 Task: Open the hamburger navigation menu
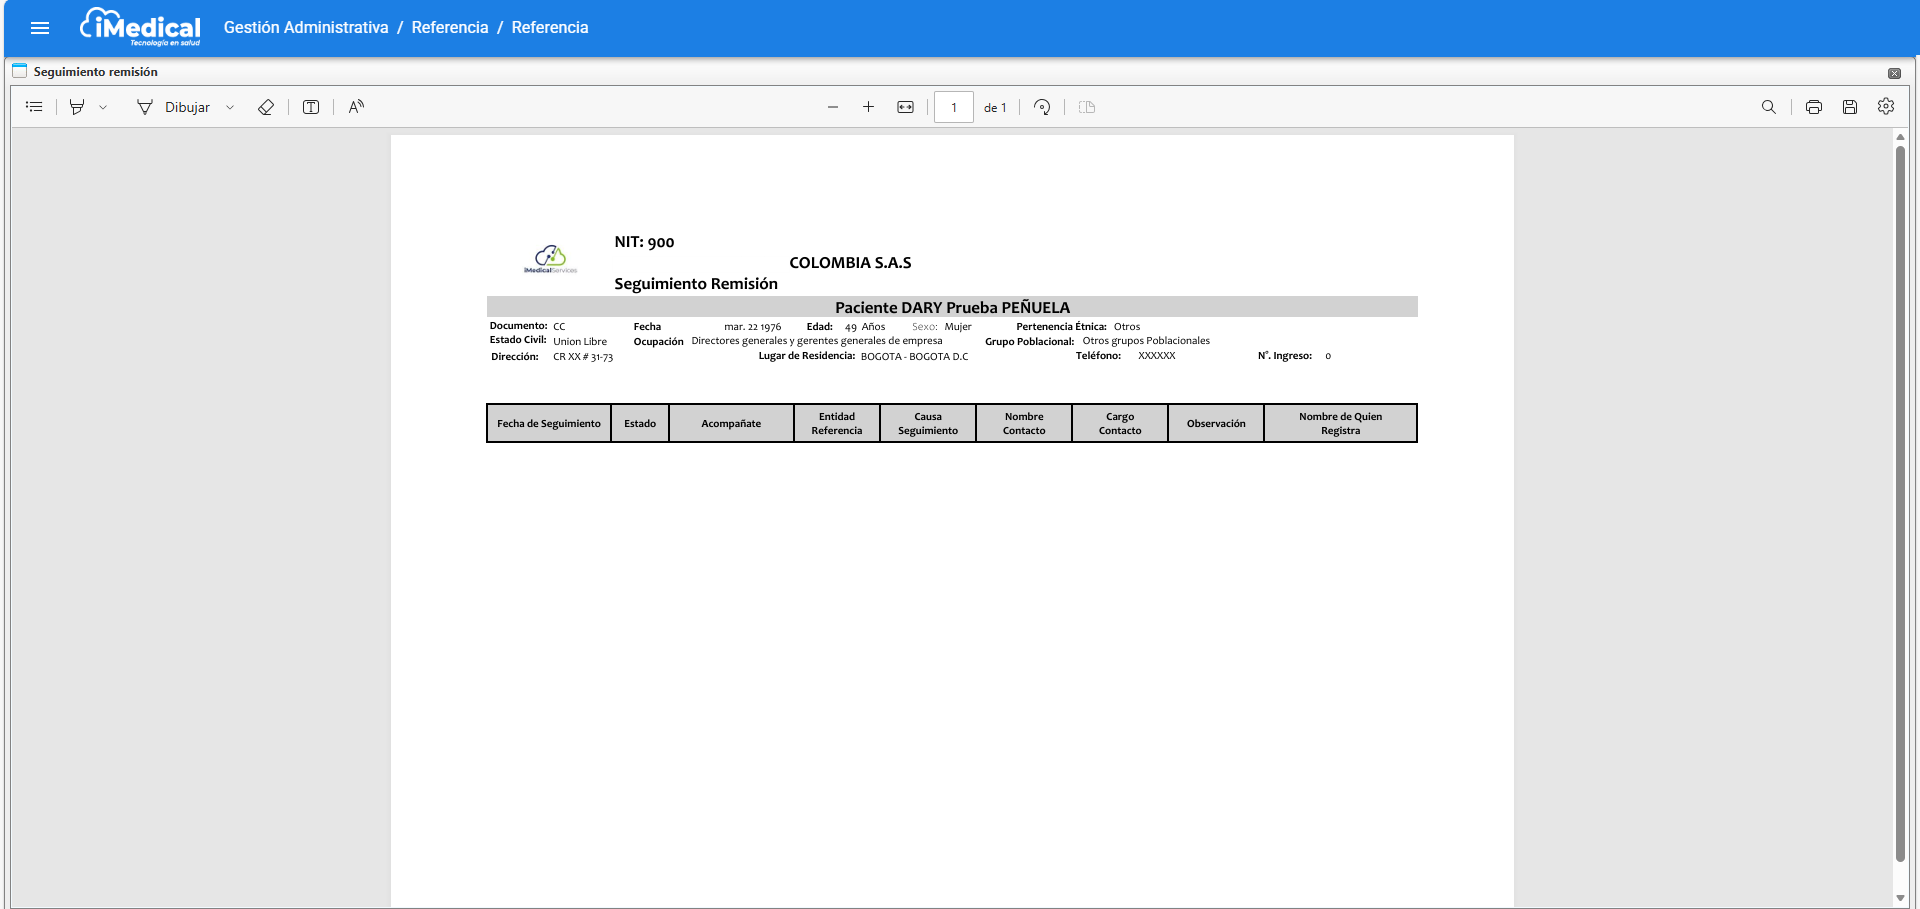click(x=40, y=28)
